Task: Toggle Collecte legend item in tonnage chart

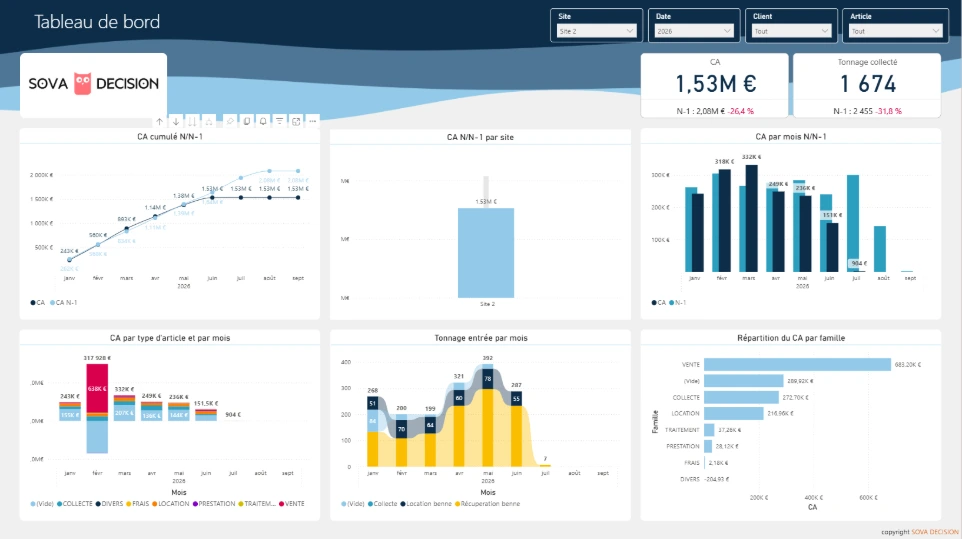Action: pos(382,504)
